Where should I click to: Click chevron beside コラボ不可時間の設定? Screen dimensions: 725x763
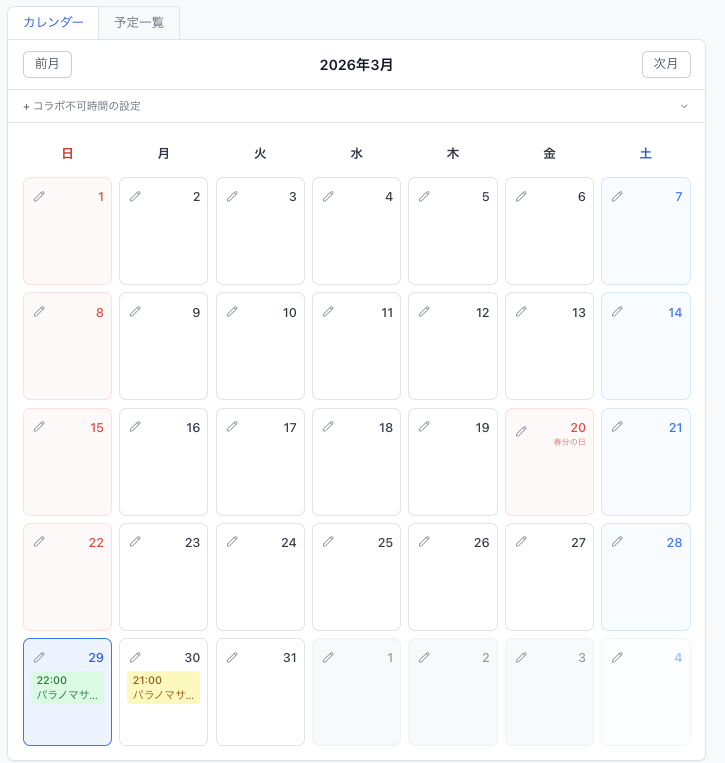(x=684, y=106)
